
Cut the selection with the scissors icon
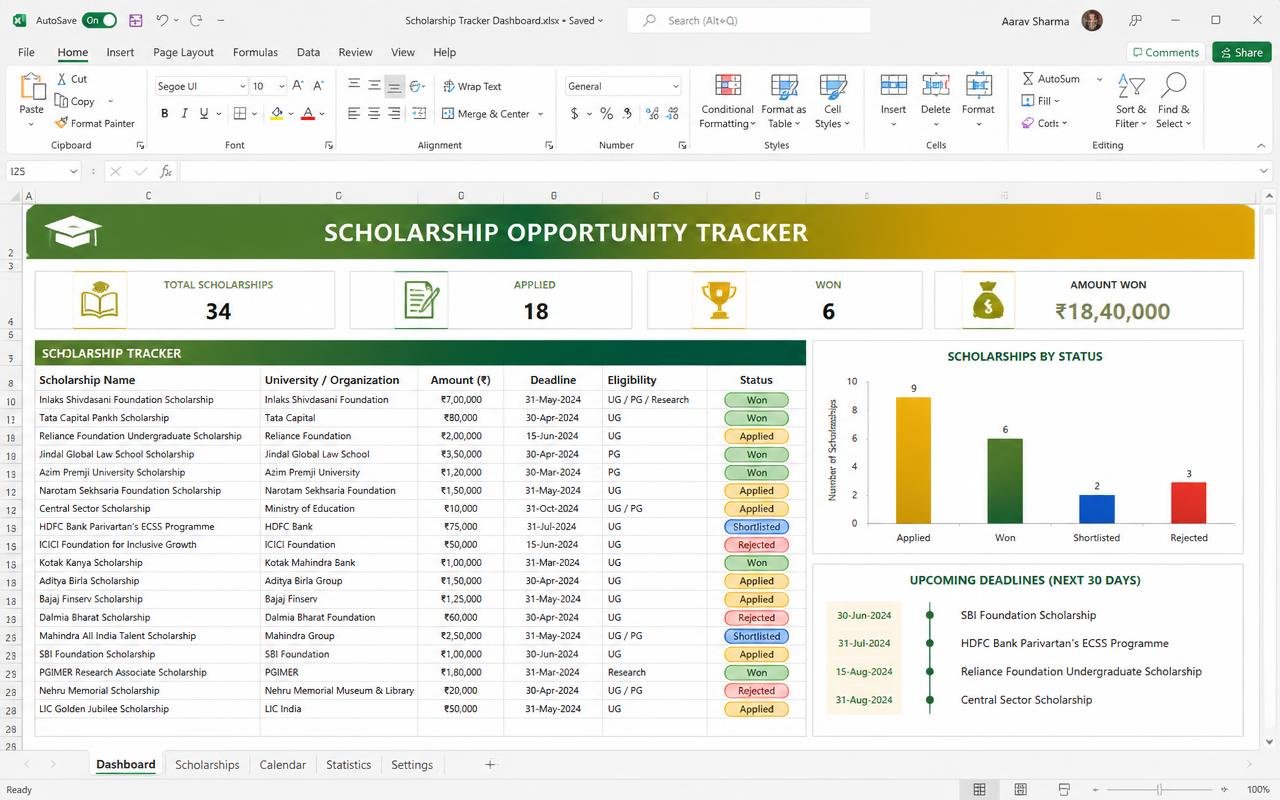62,79
